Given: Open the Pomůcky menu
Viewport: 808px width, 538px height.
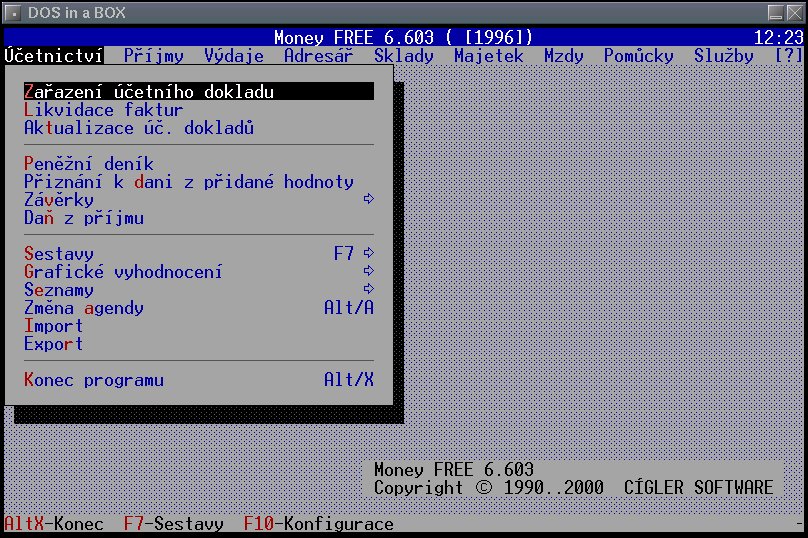Looking at the screenshot, I should pos(639,56).
